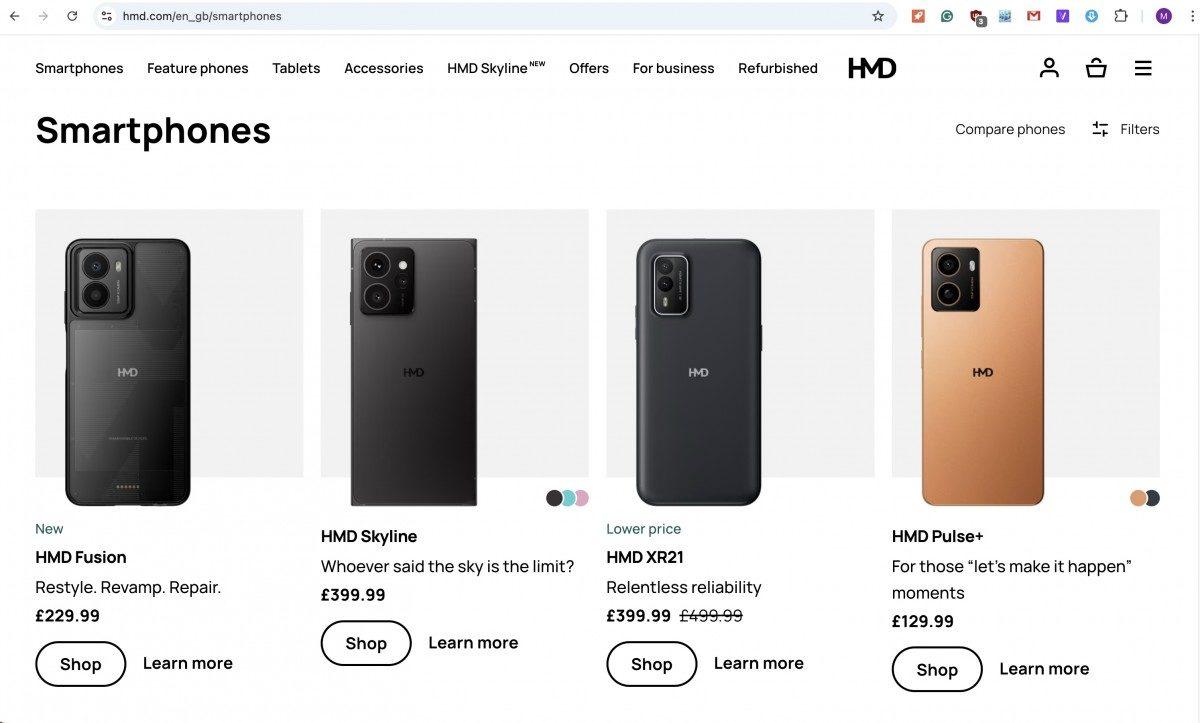Open the For business menu item
This screenshot has height=723, width=1200.
(x=673, y=67)
